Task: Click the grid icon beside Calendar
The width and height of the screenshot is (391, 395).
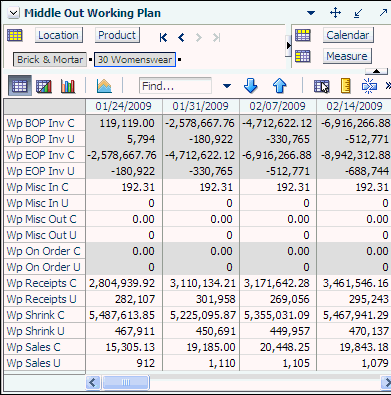Action: [303, 35]
